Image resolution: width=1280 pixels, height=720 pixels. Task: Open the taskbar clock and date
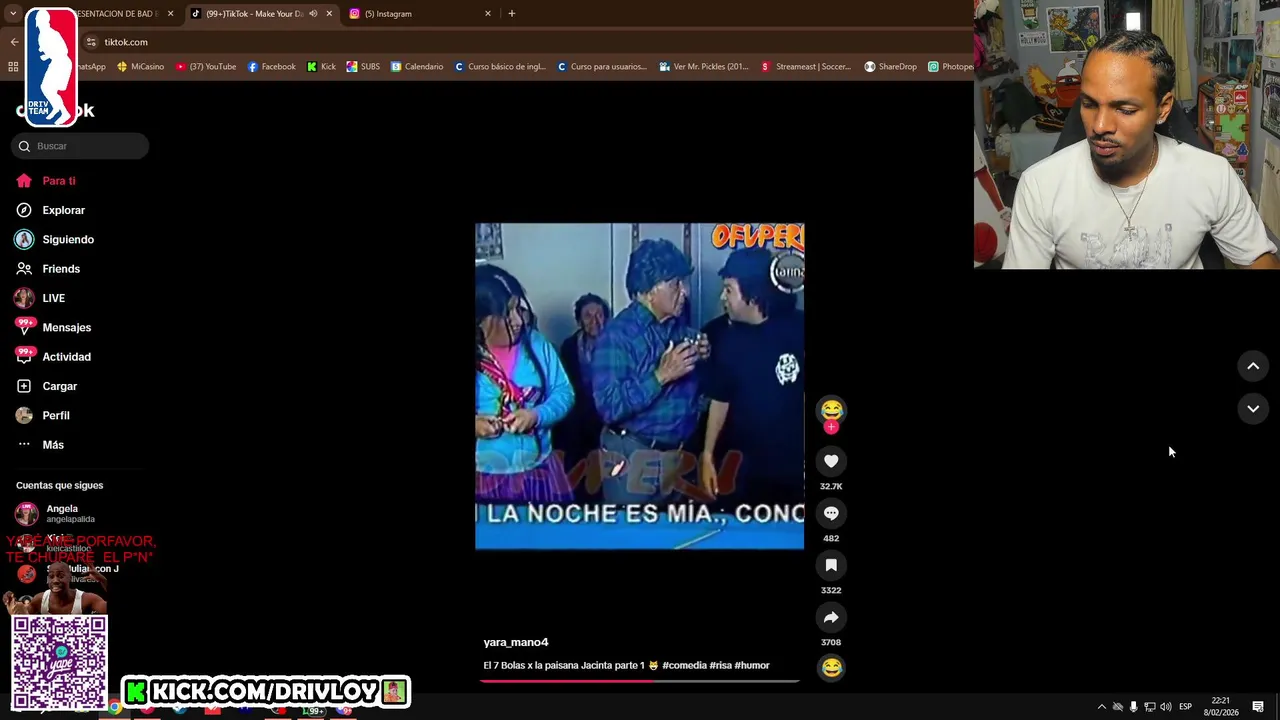pos(1221,707)
